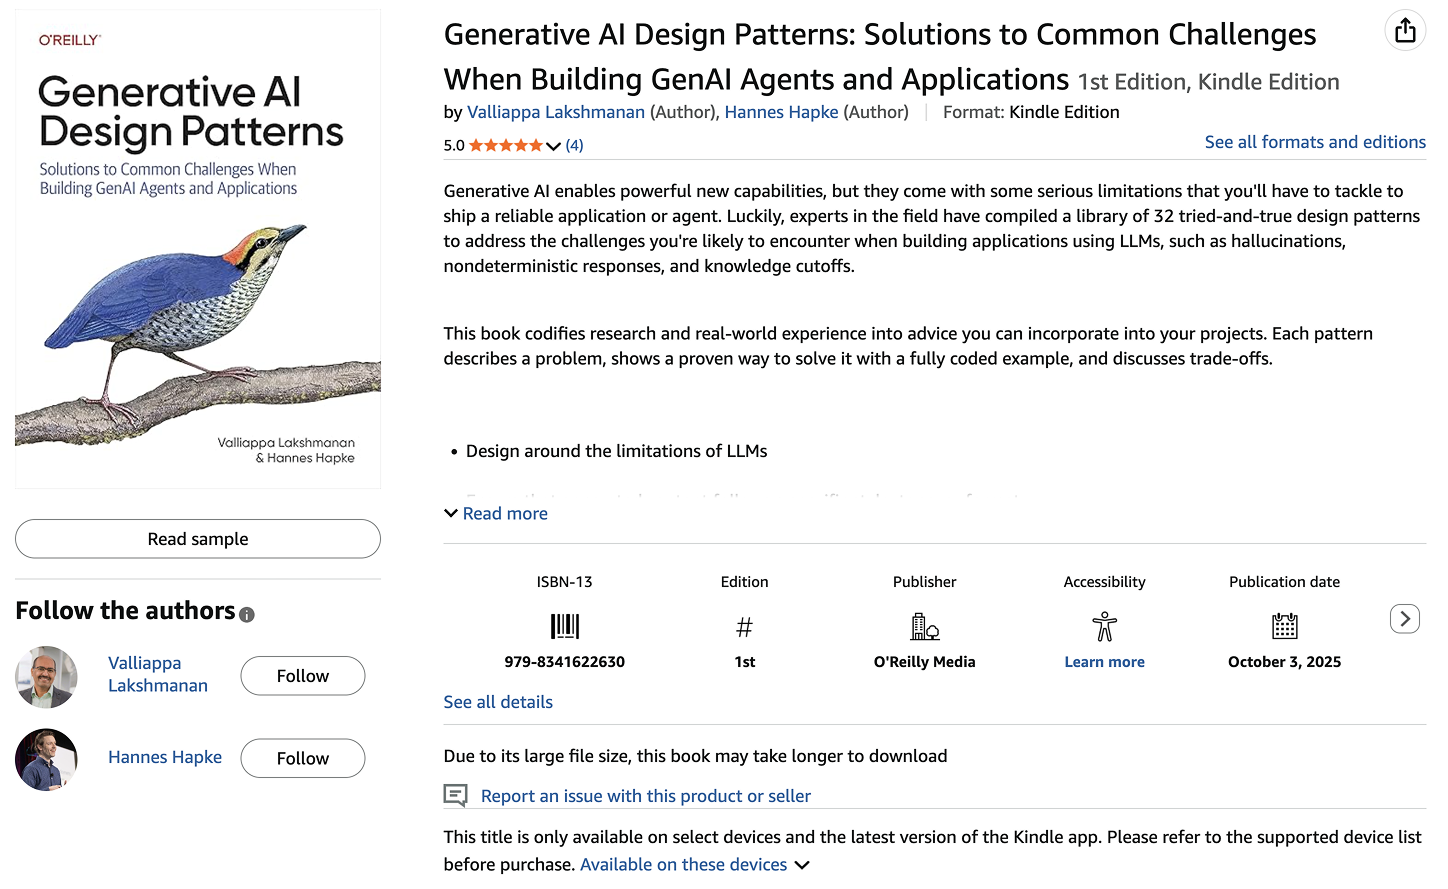Open See all details link
1448x889 pixels.
(x=498, y=702)
